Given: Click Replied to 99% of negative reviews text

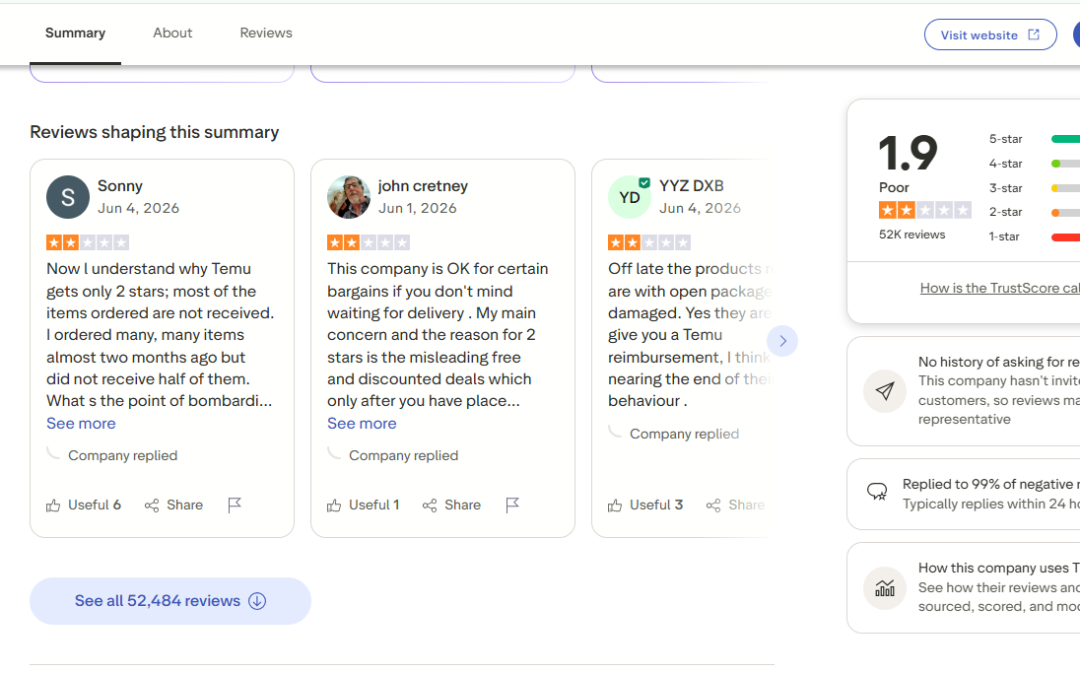Looking at the screenshot, I should pos(991,485).
